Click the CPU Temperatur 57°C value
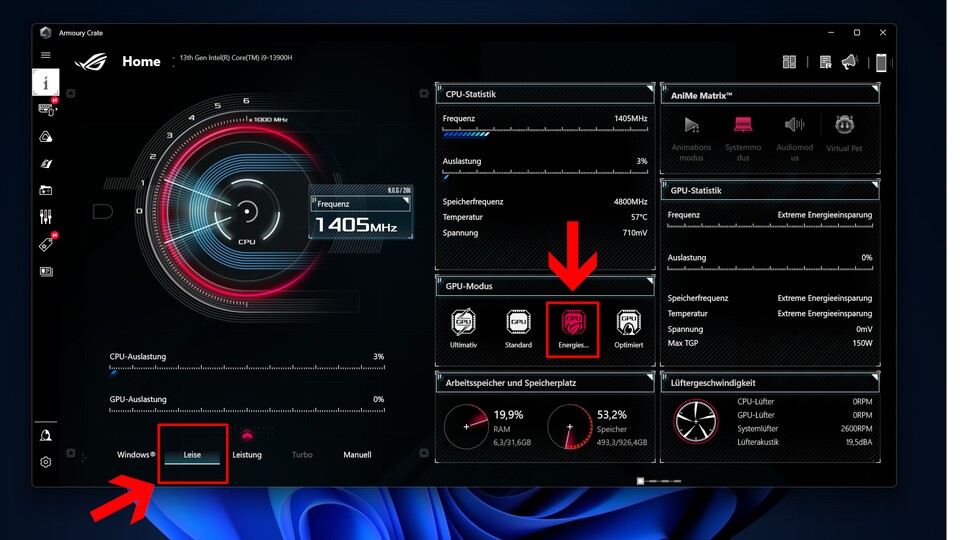The height and width of the screenshot is (540, 960). click(x=639, y=217)
